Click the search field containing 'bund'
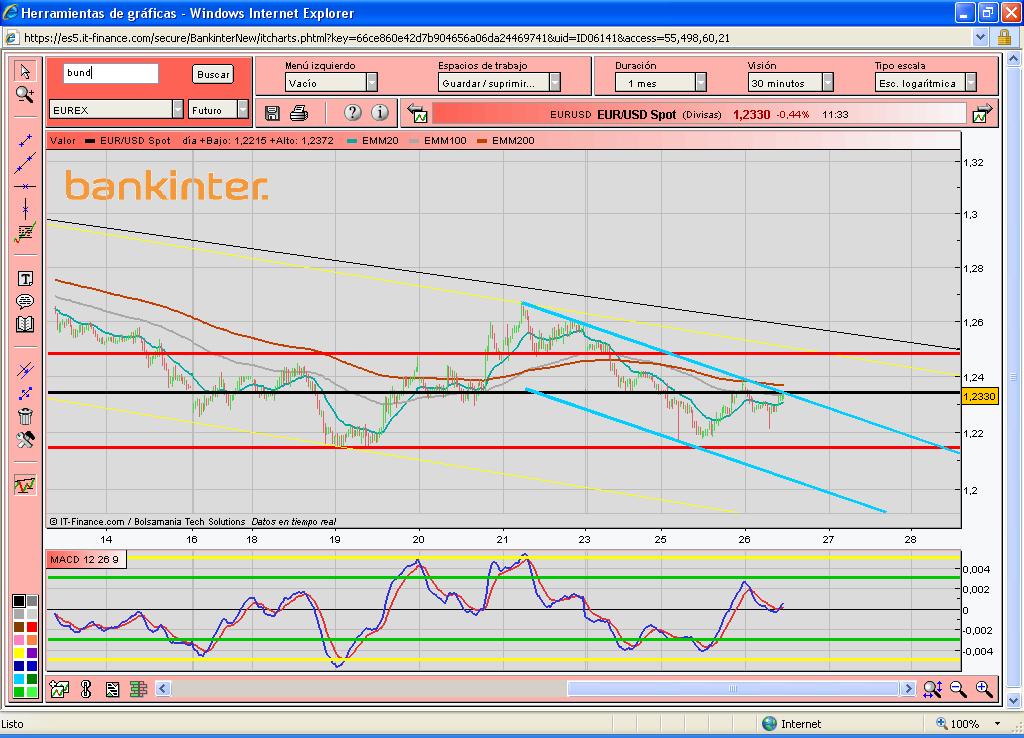 pyautogui.click(x=110, y=74)
